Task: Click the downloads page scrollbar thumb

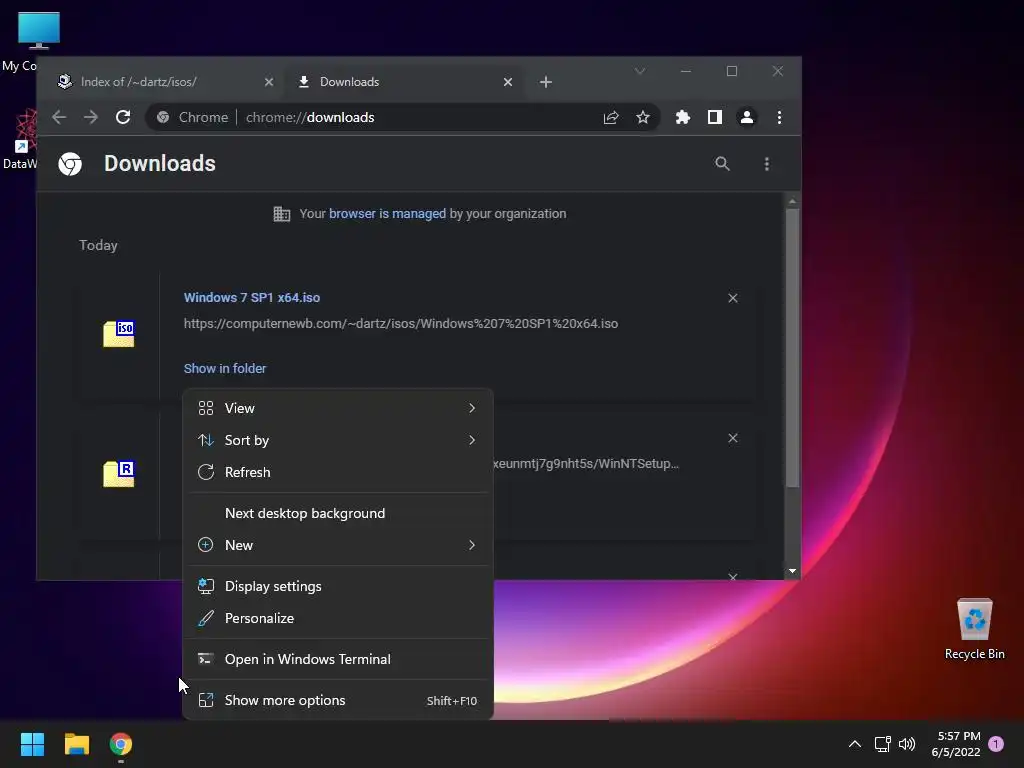Action: [x=792, y=347]
